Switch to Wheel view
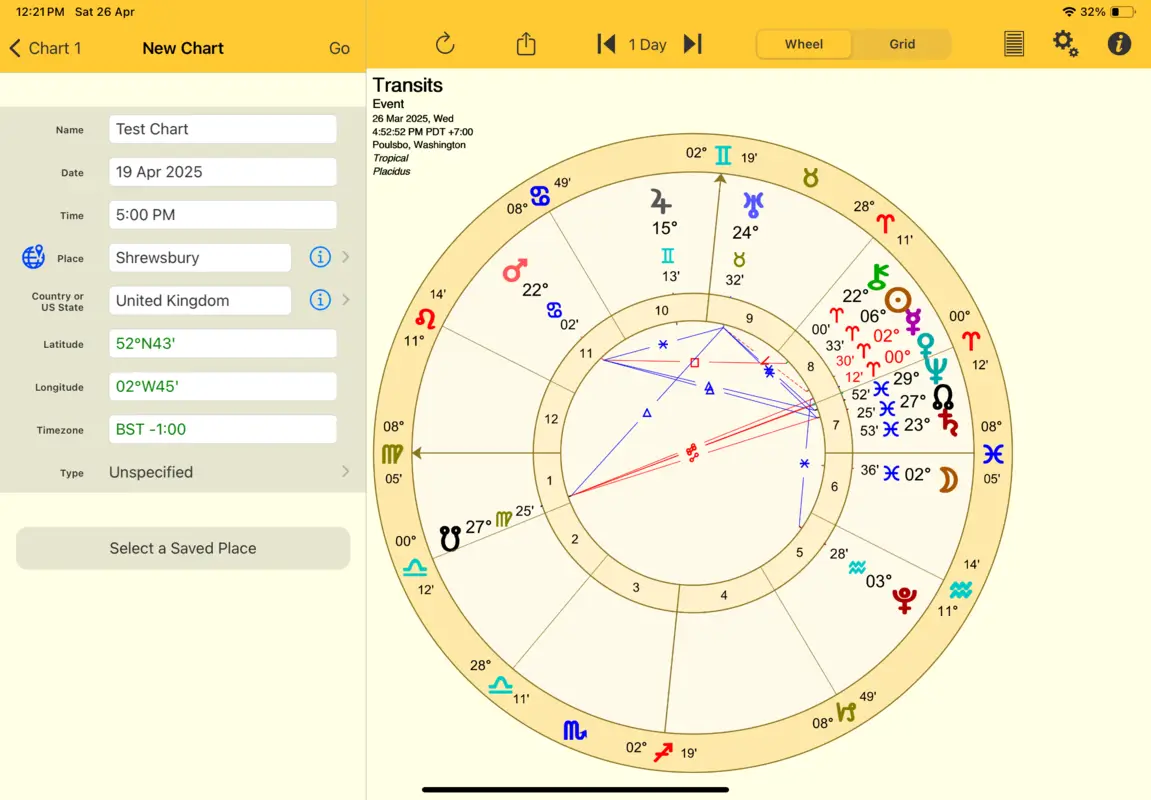1151x800 pixels. (x=804, y=44)
